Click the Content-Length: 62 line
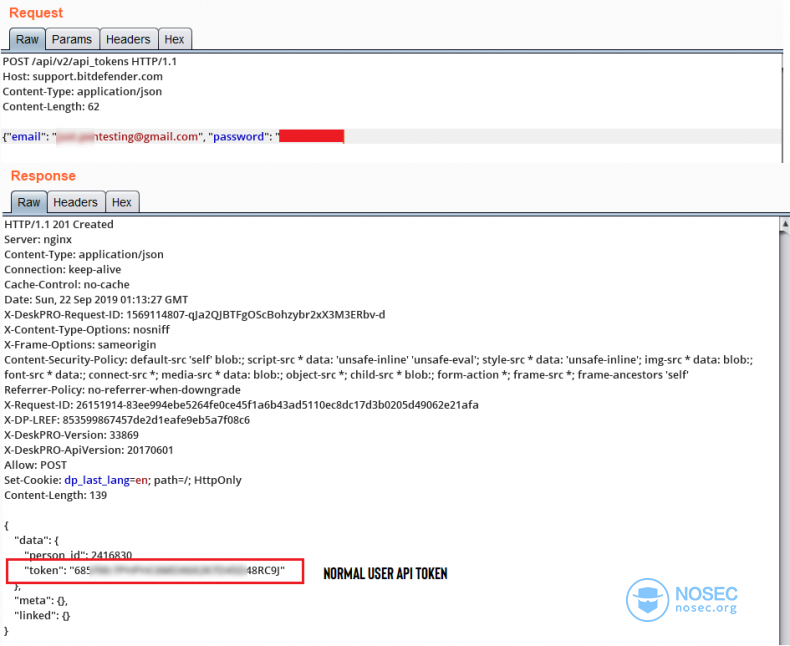Viewport: 790px width, 646px height. pos(51,107)
